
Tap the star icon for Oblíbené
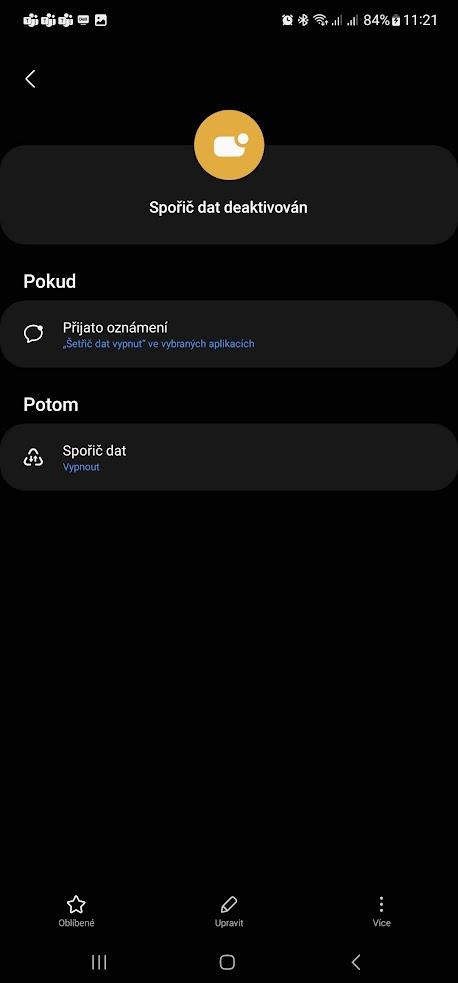tap(76, 904)
